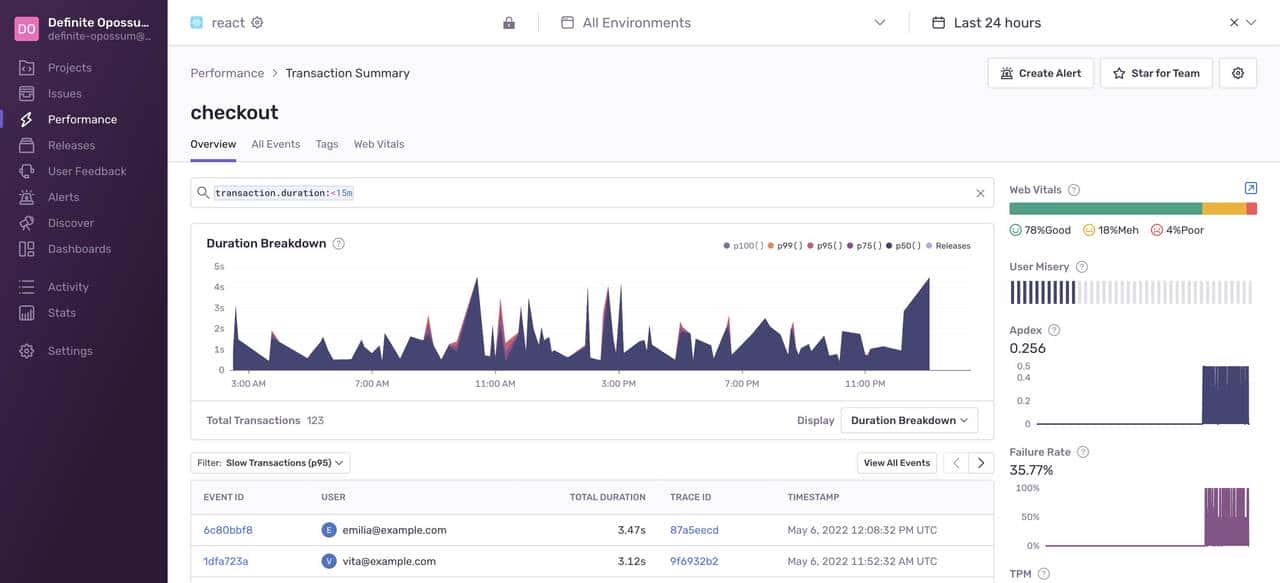1280x583 pixels.
Task: Click the Apdex info icon
Action: [1054, 330]
